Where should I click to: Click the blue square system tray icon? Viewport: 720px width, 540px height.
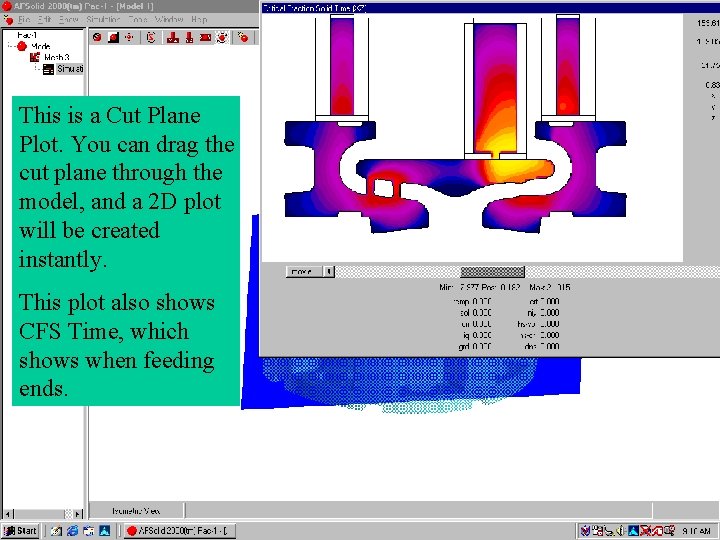click(x=634, y=531)
